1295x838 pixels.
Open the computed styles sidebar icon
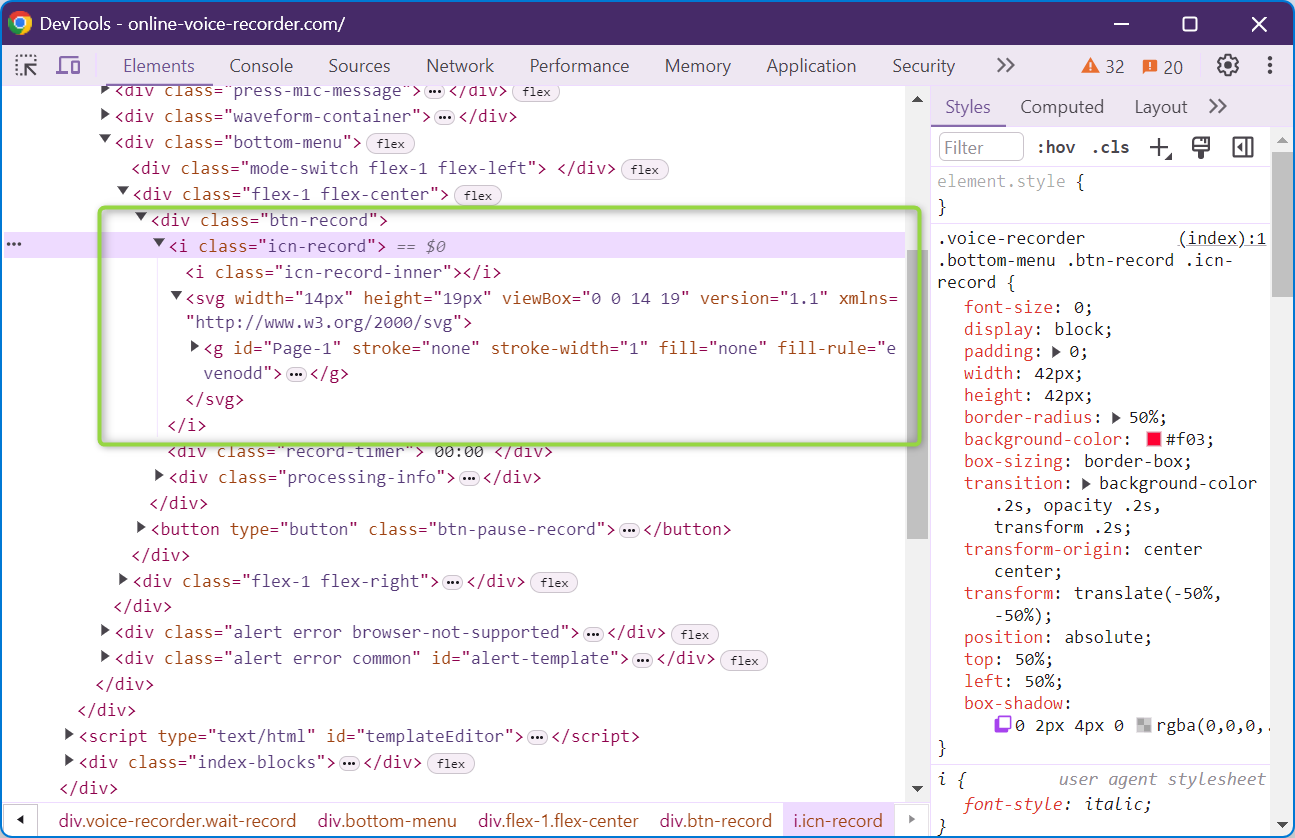click(x=1243, y=148)
